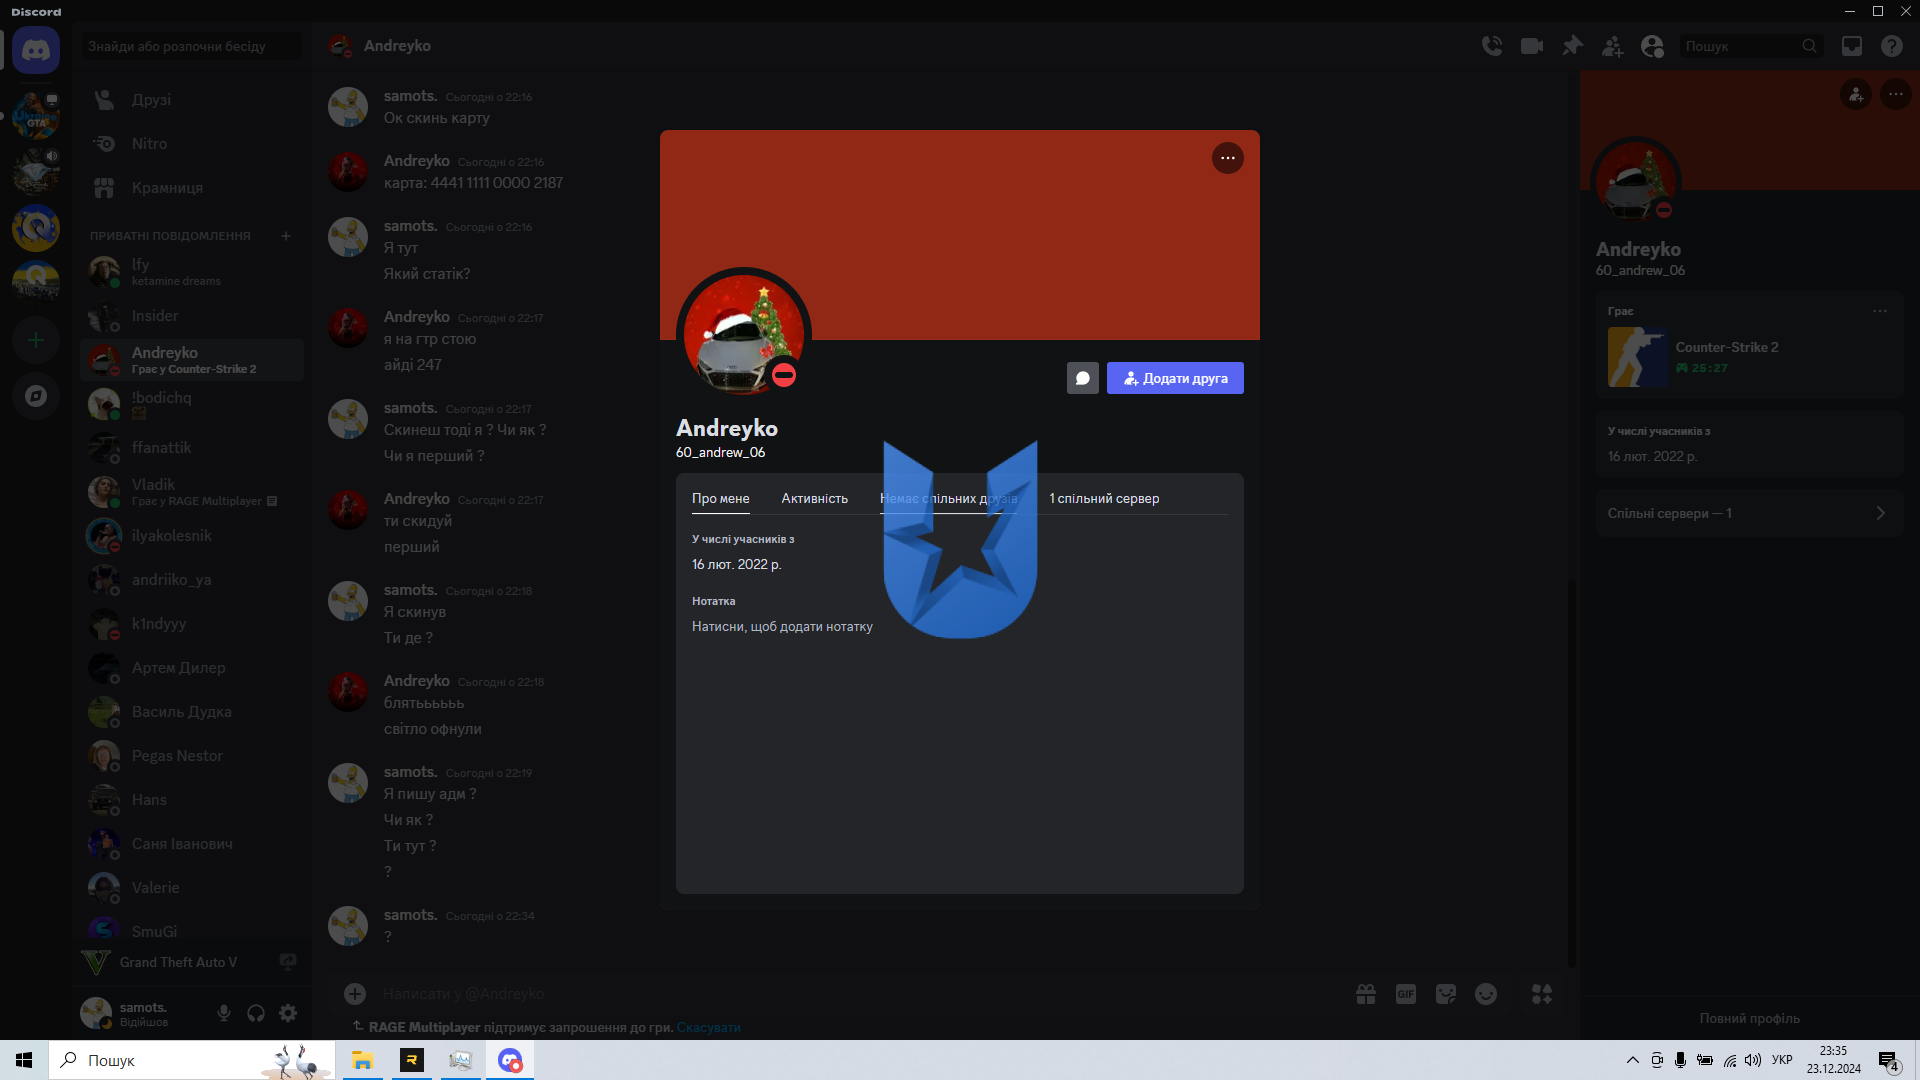
Task: Open the Insider direct message
Action: pyautogui.click(x=191, y=316)
